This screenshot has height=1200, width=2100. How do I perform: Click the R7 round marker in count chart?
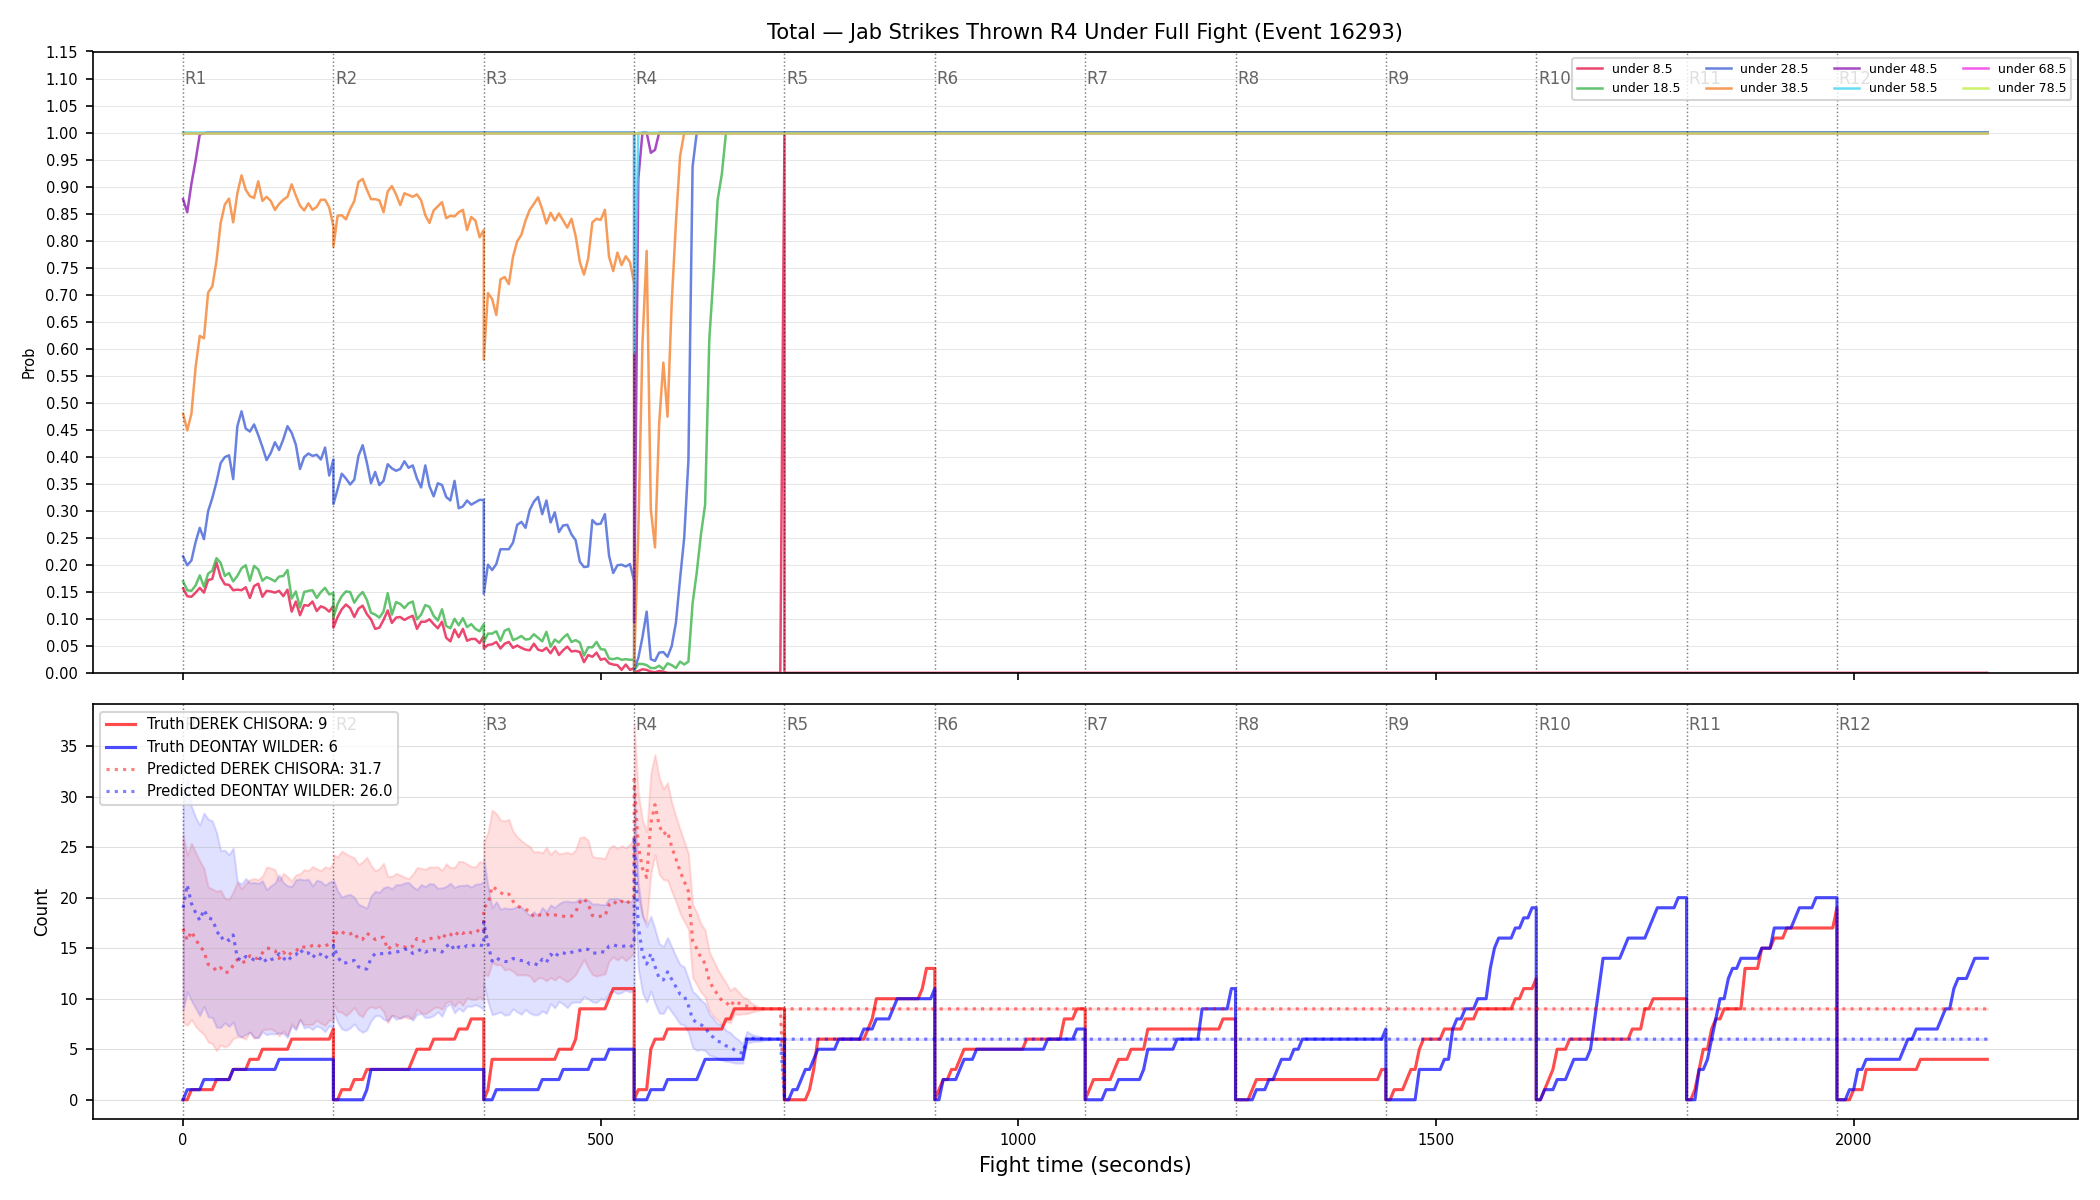click(x=1097, y=724)
